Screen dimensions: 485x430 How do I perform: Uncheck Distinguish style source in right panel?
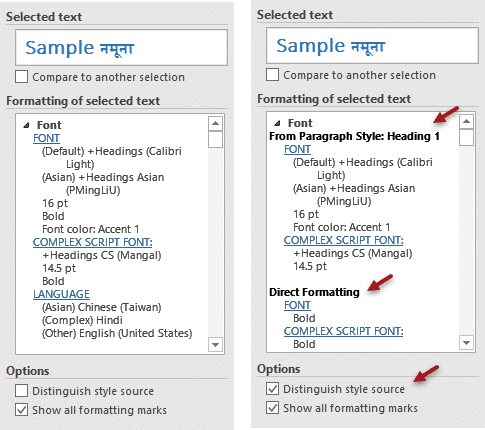[x=272, y=389]
